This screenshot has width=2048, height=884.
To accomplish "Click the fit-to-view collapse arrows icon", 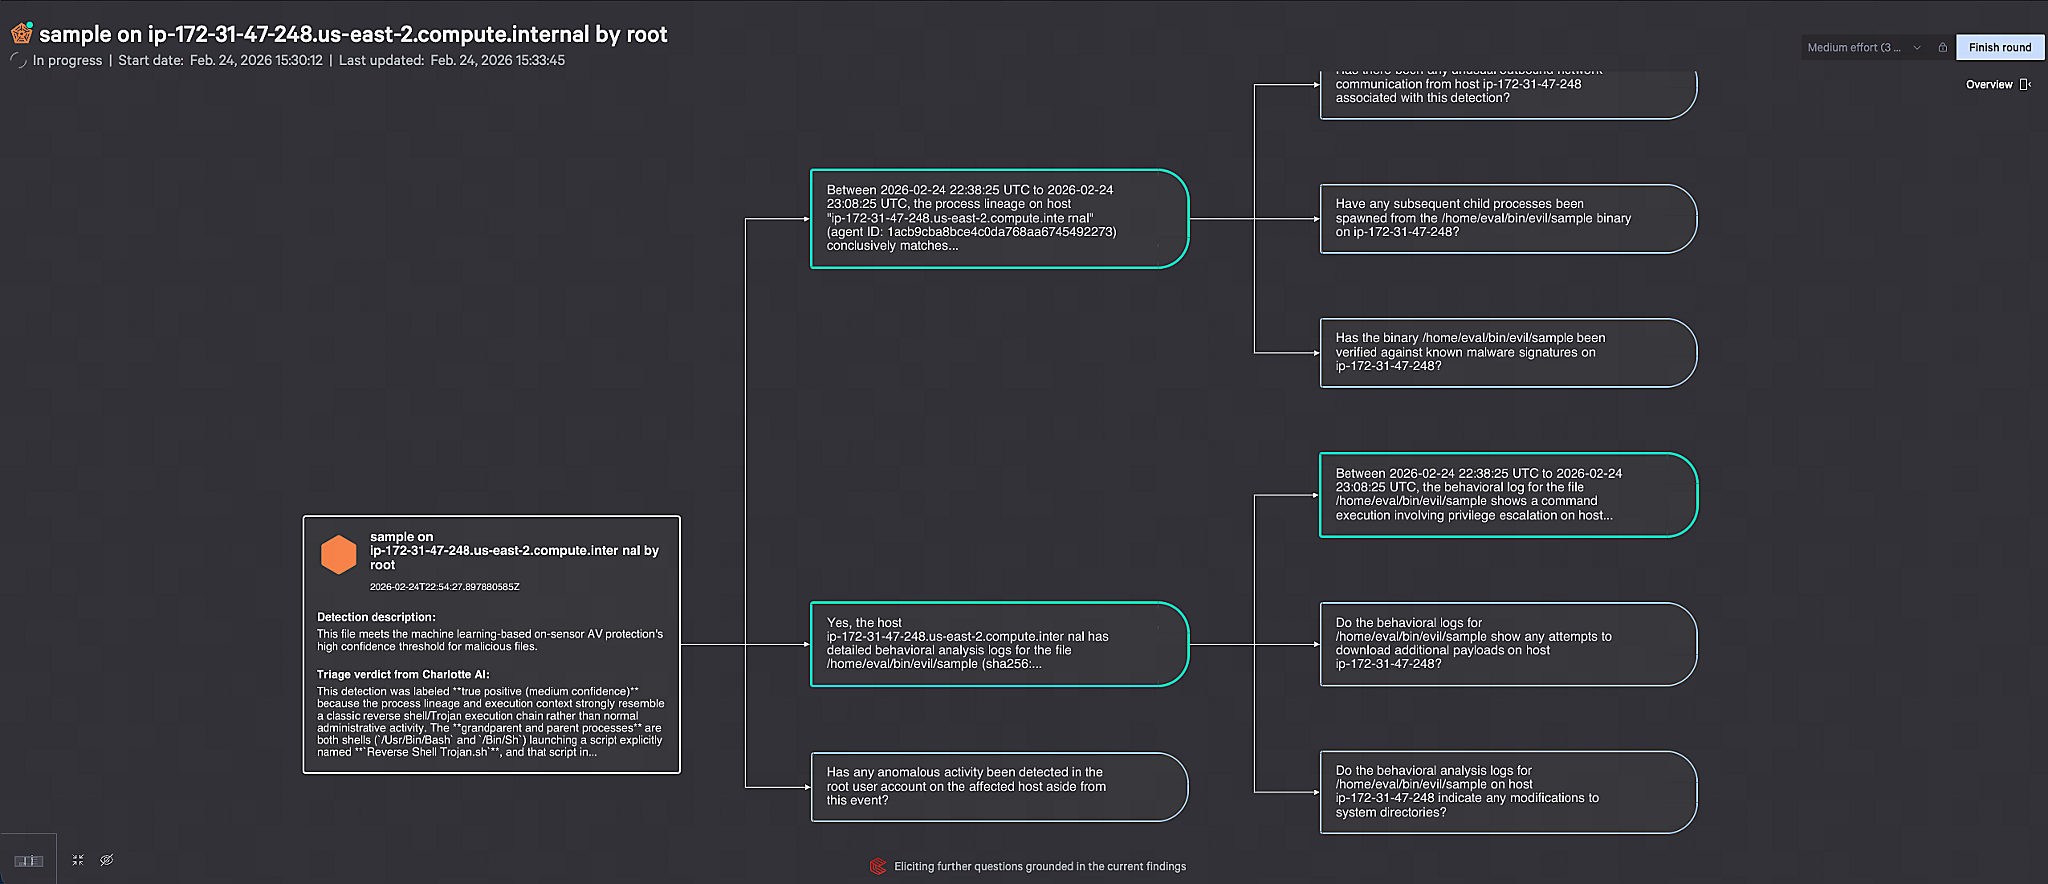I will [x=78, y=860].
